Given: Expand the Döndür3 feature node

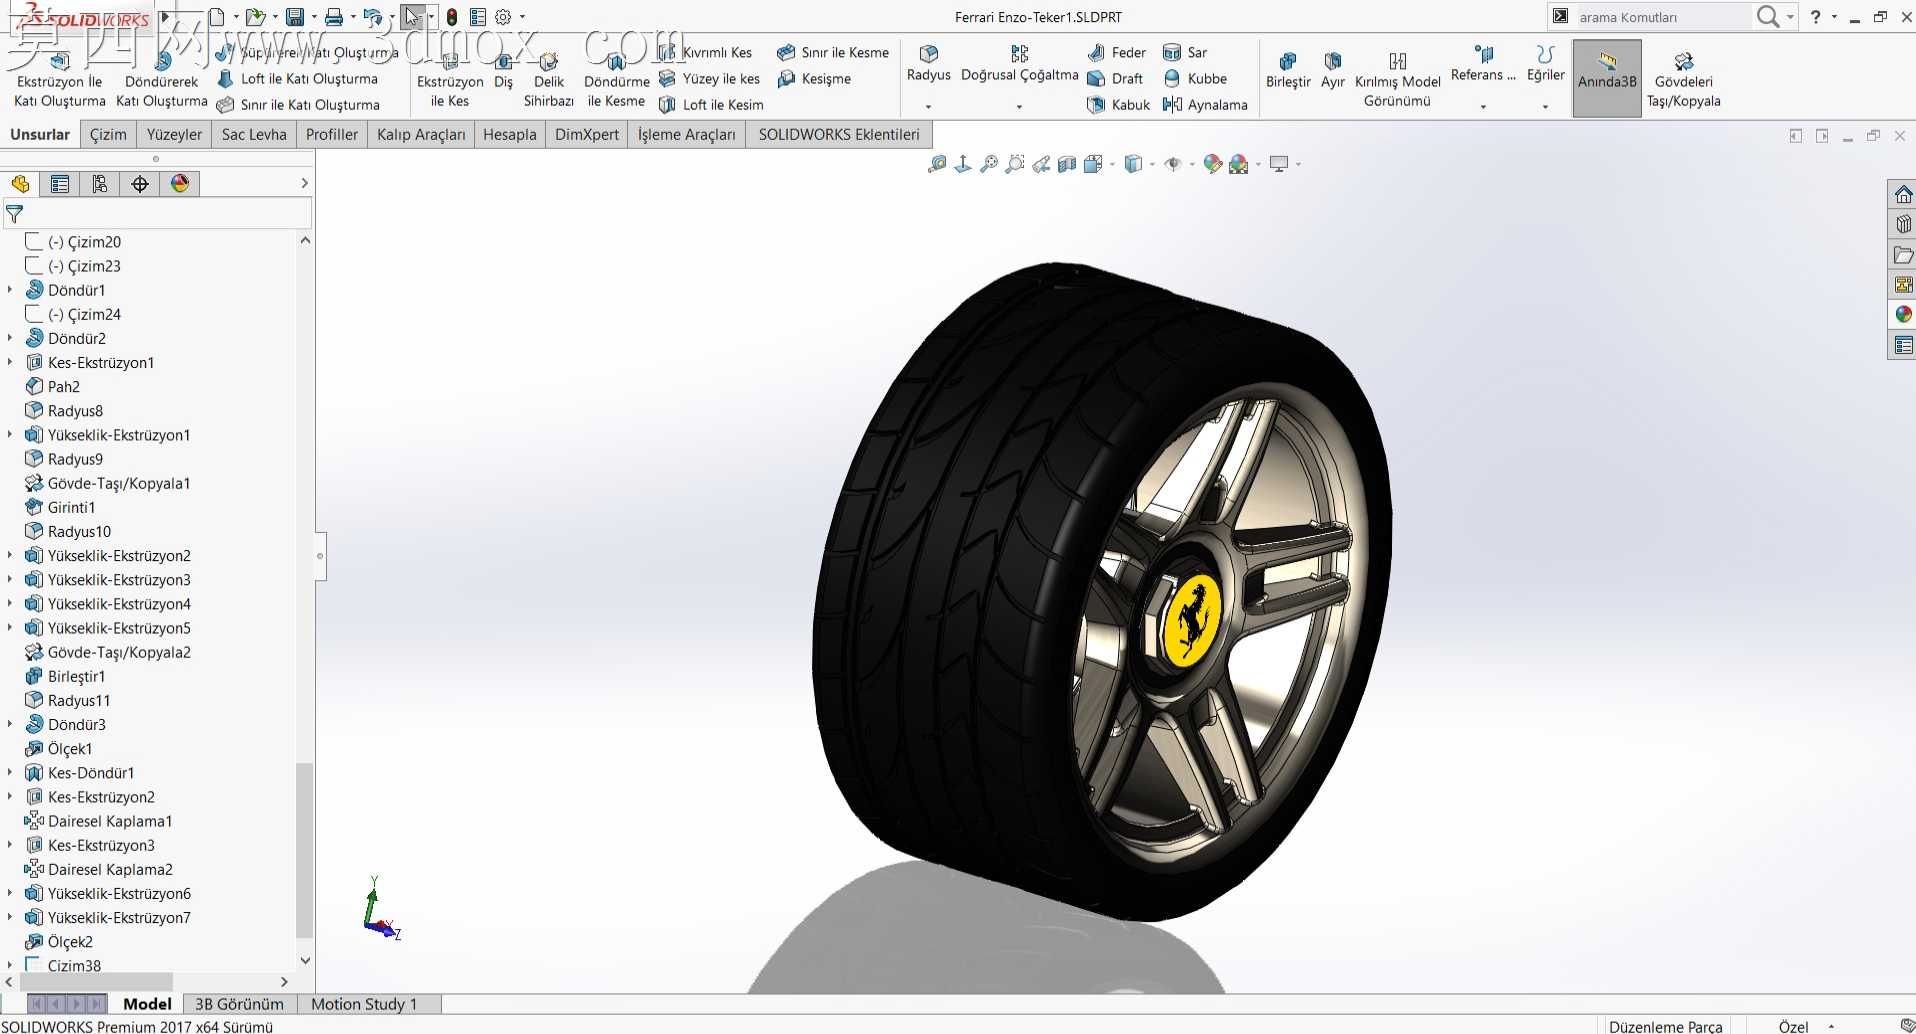Looking at the screenshot, I should pyautogui.click(x=10, y=724).
